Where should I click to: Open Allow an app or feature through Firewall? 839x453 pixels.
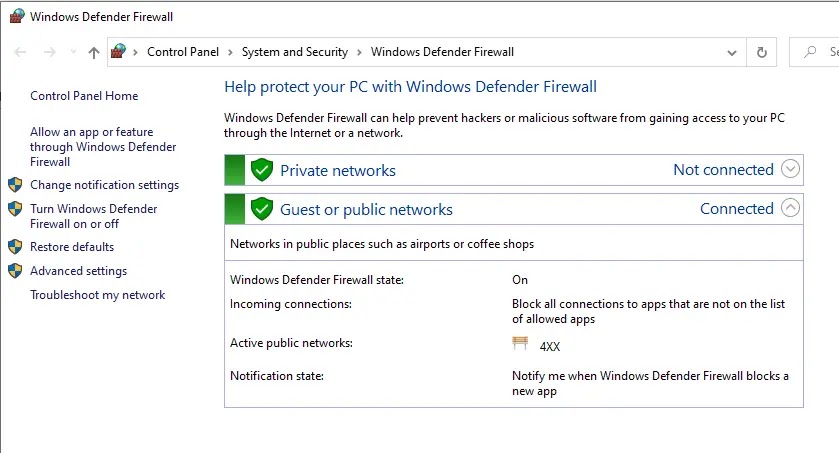pyautogui.click(x=103, y=147)
